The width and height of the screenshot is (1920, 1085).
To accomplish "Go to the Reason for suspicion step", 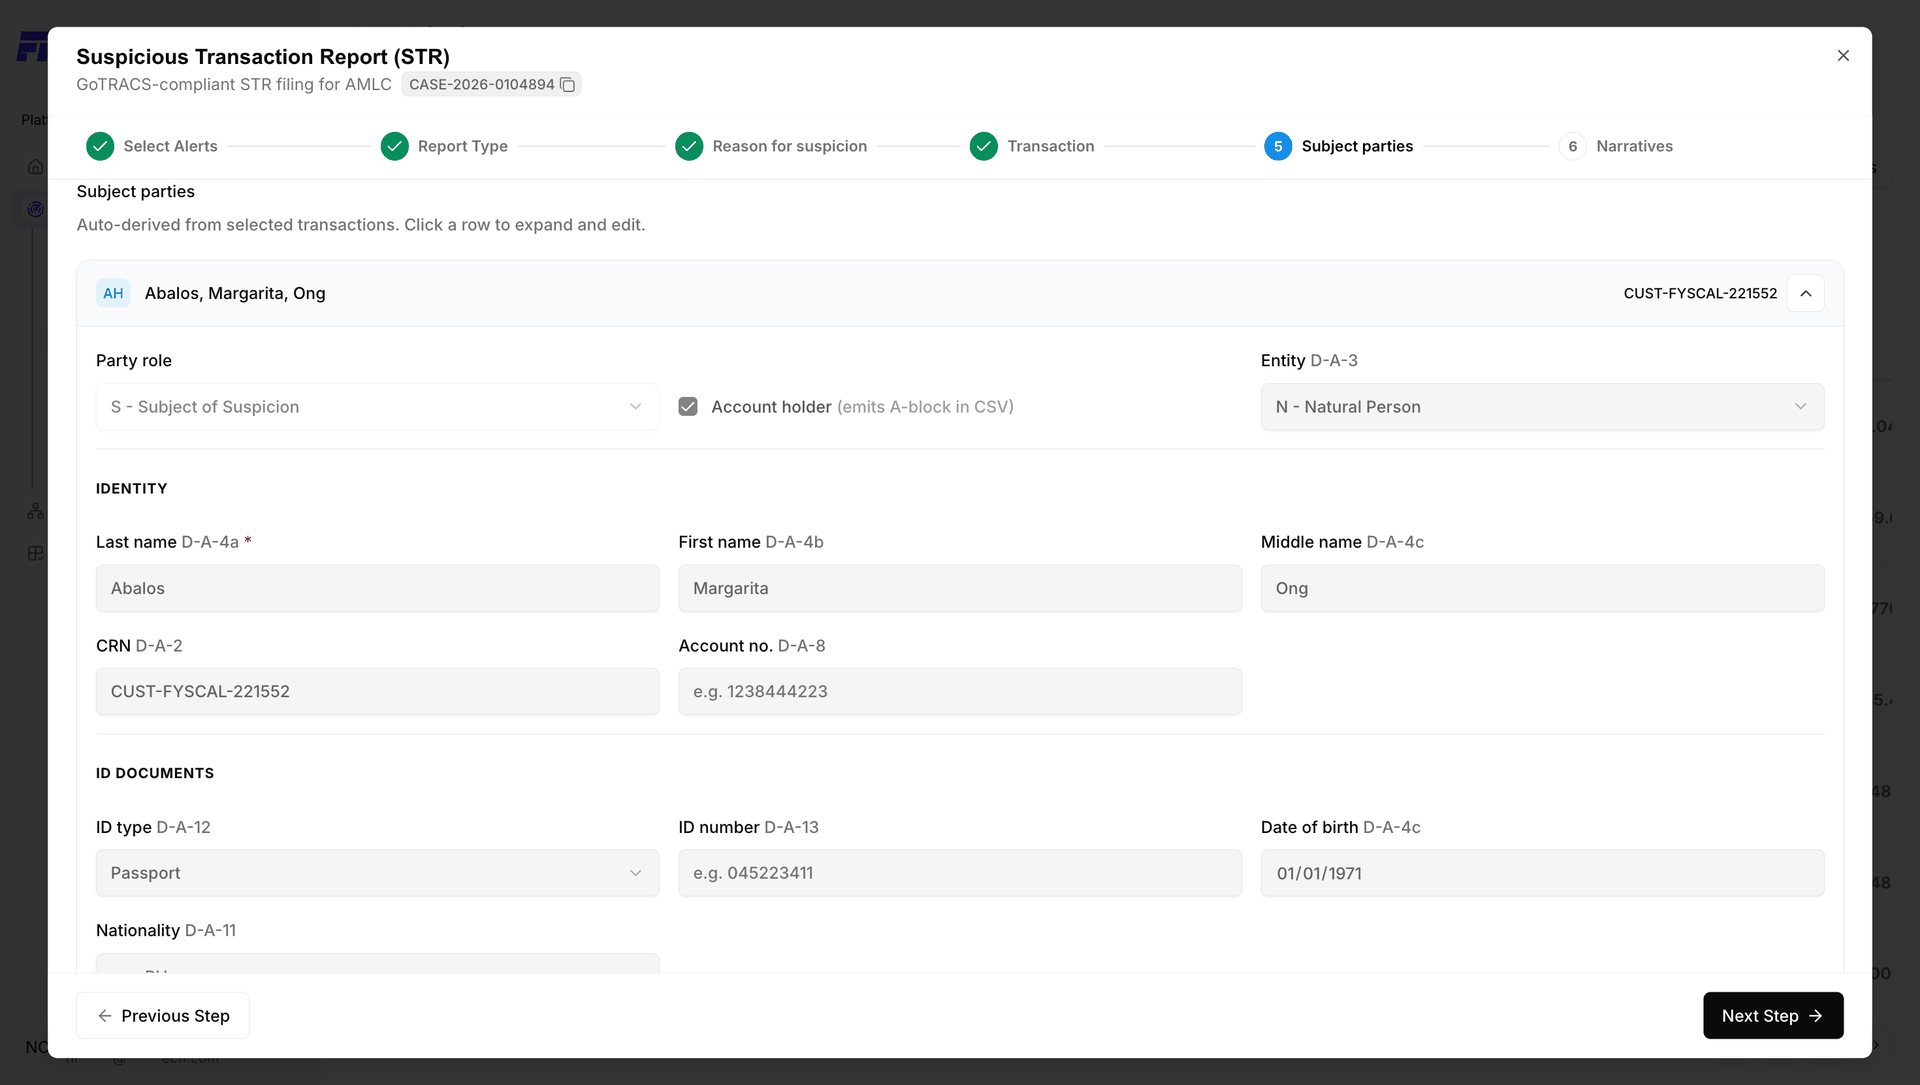I will click(790, 146).
